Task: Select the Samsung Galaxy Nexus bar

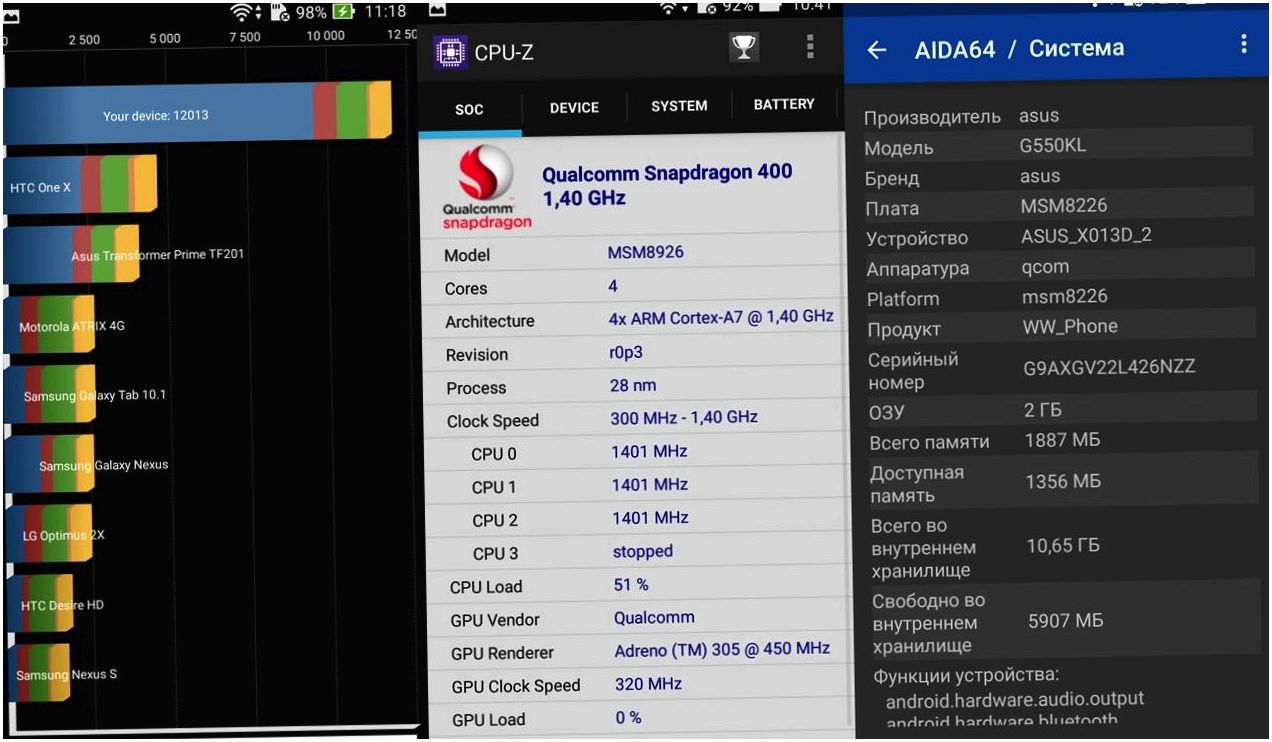Action: pos(49,465)
